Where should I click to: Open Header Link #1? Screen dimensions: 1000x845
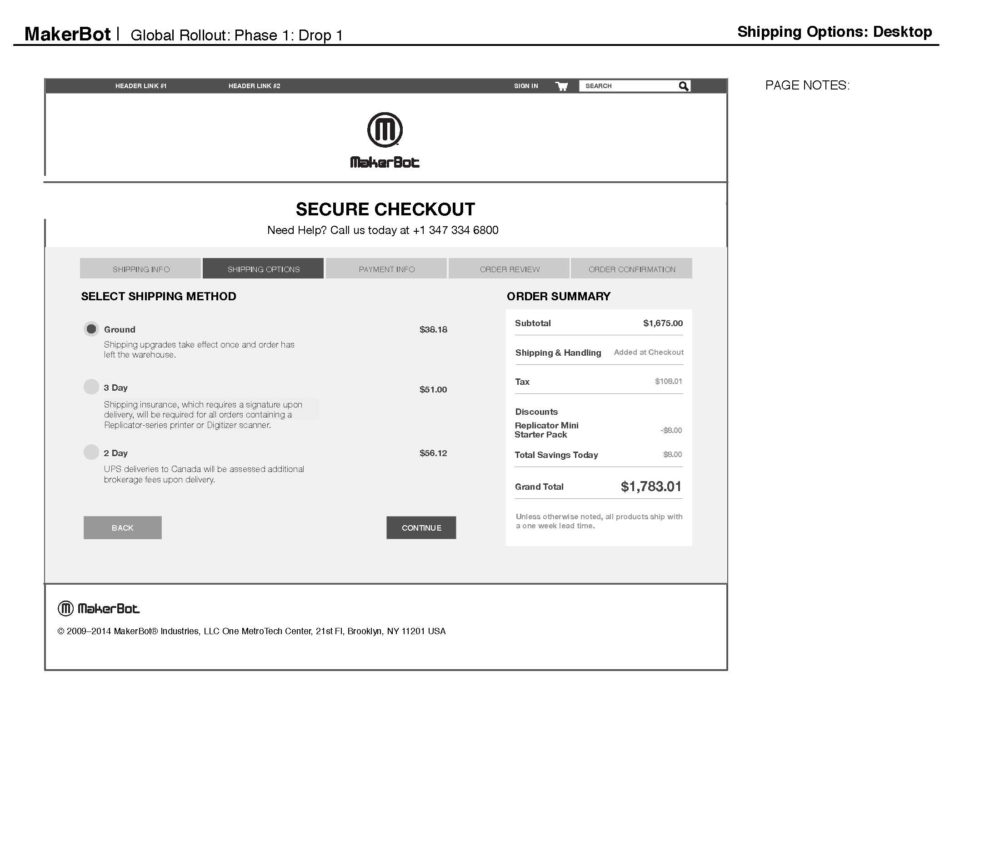141,86
